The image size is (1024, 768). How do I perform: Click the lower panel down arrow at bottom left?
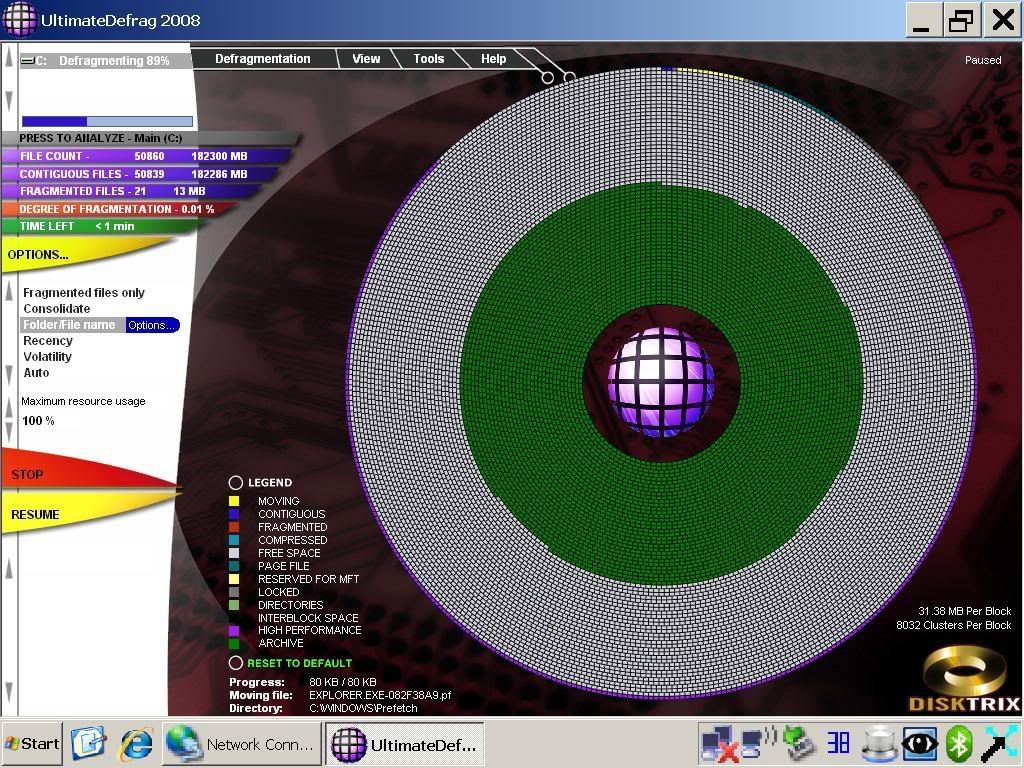9,692
